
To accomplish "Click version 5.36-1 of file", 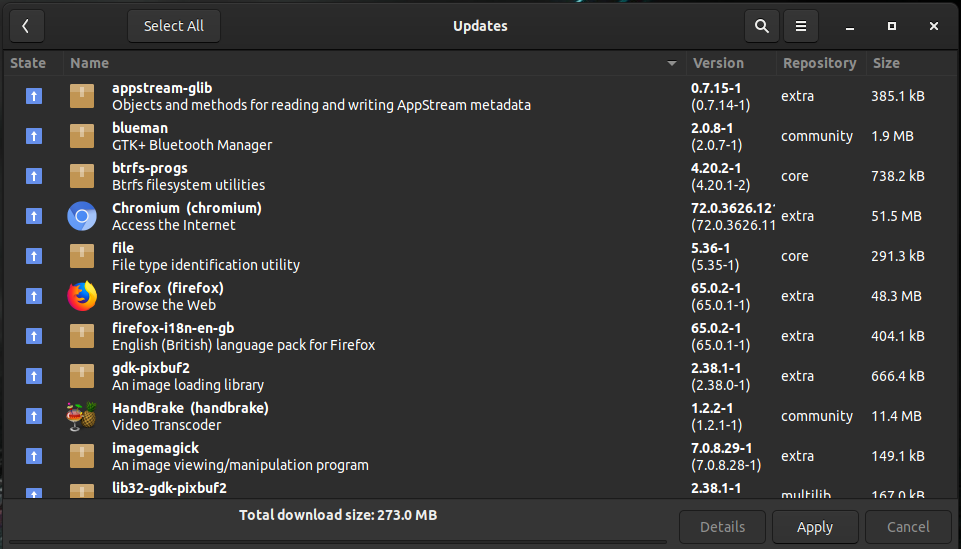I will 710,248.
